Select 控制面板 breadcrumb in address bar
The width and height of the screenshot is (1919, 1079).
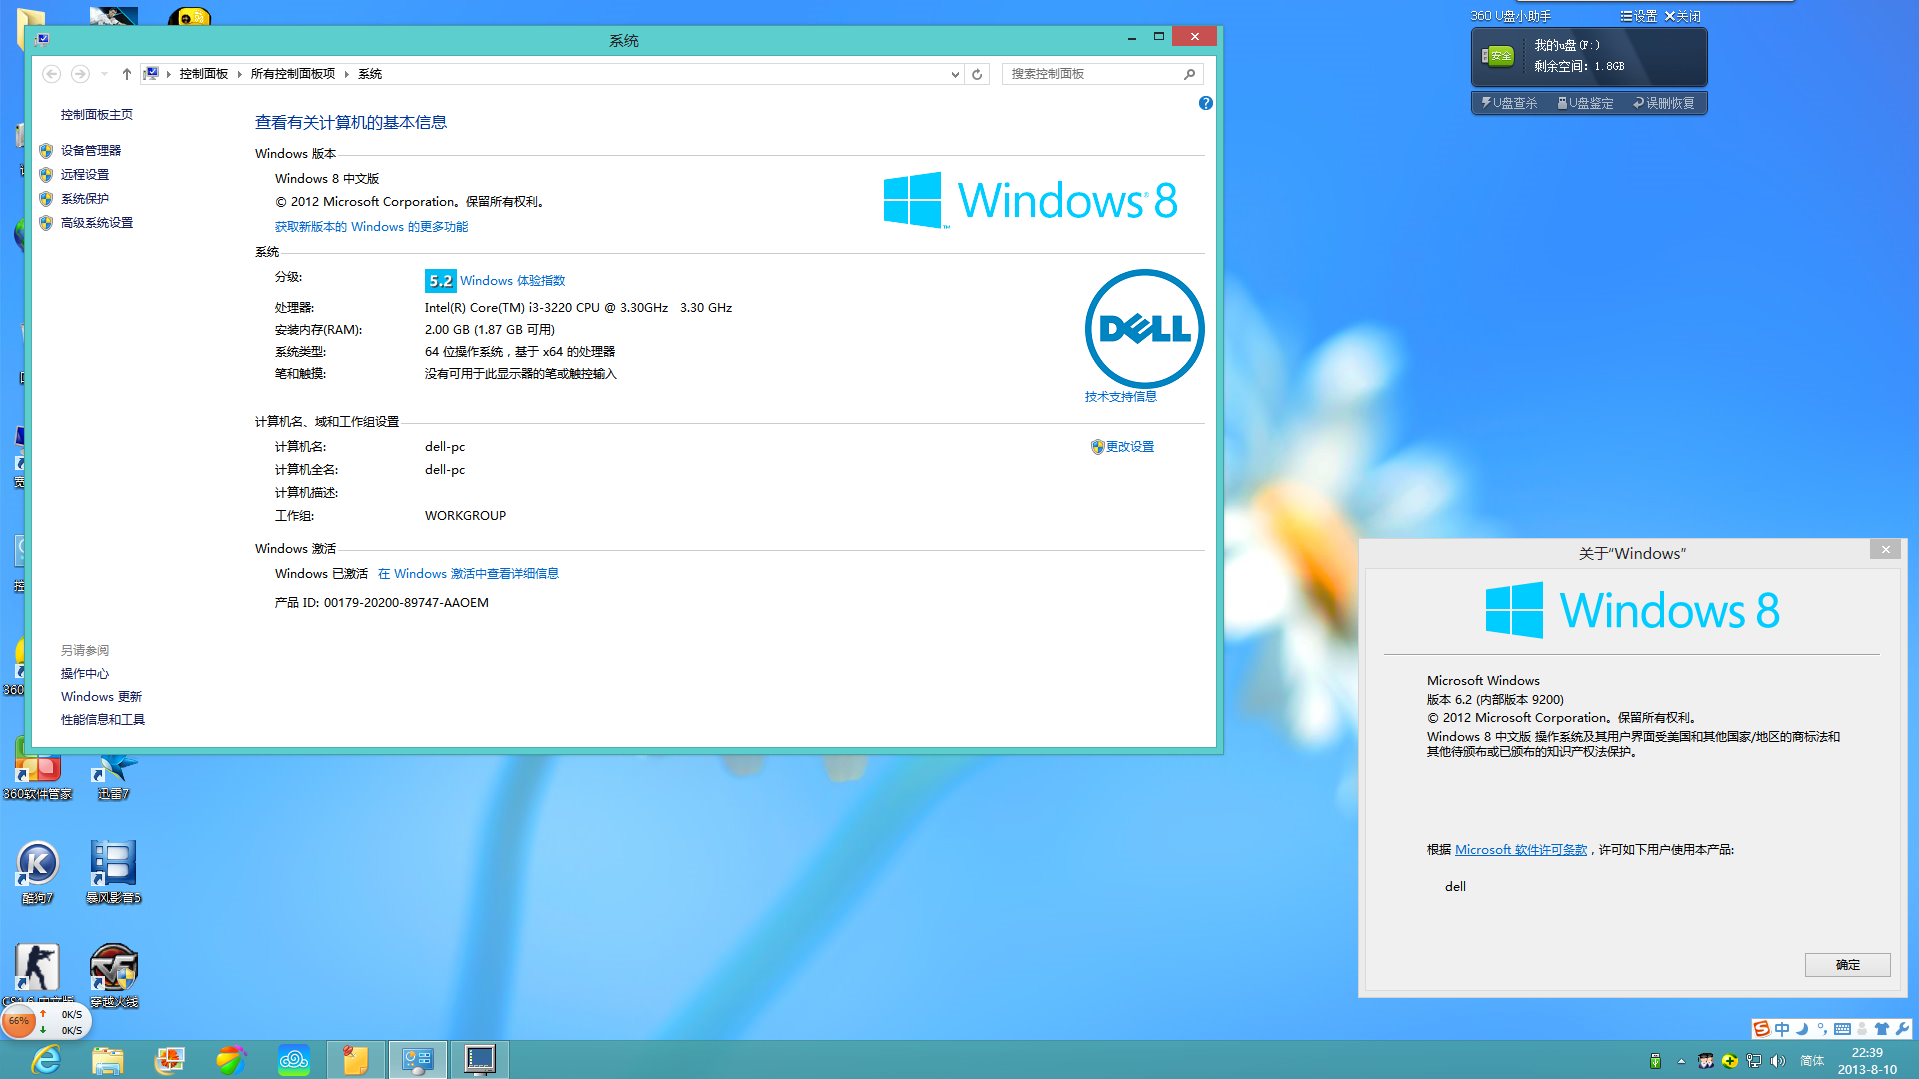coord(204,73)
